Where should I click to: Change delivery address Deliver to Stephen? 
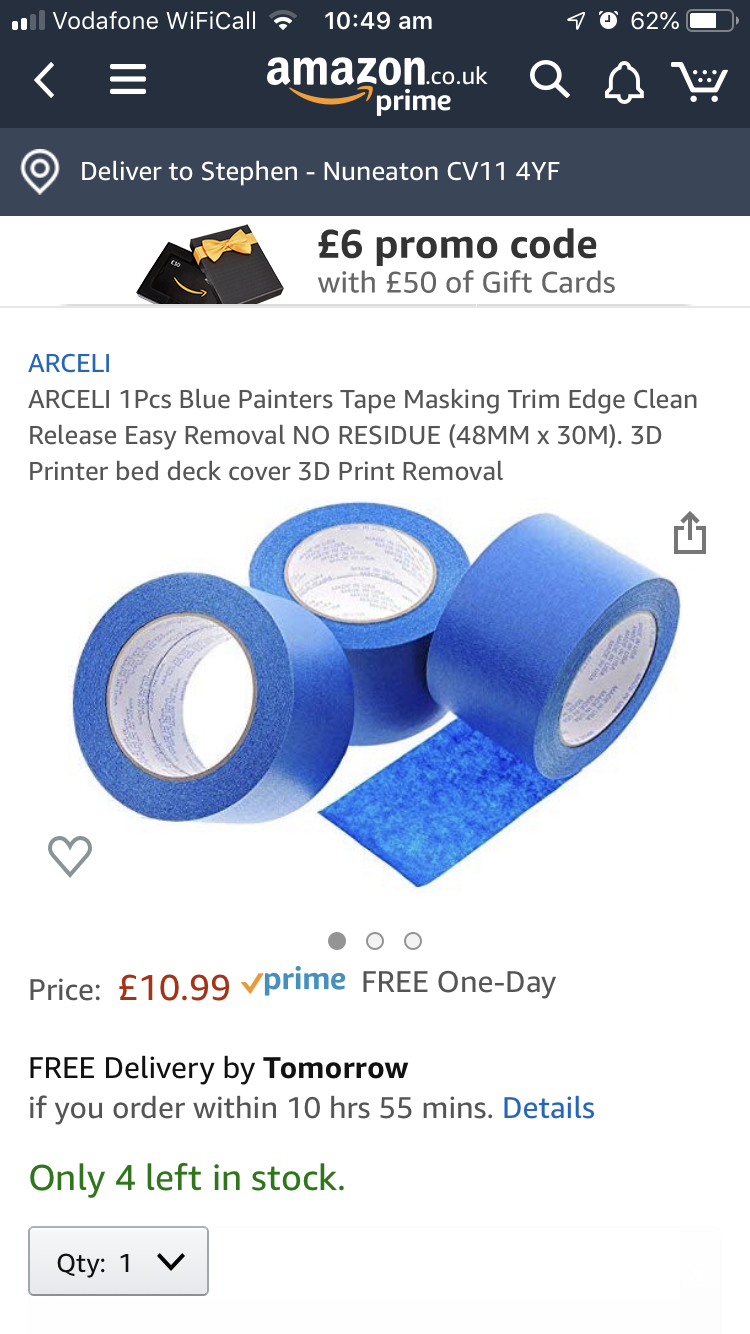tap(319, 172)
